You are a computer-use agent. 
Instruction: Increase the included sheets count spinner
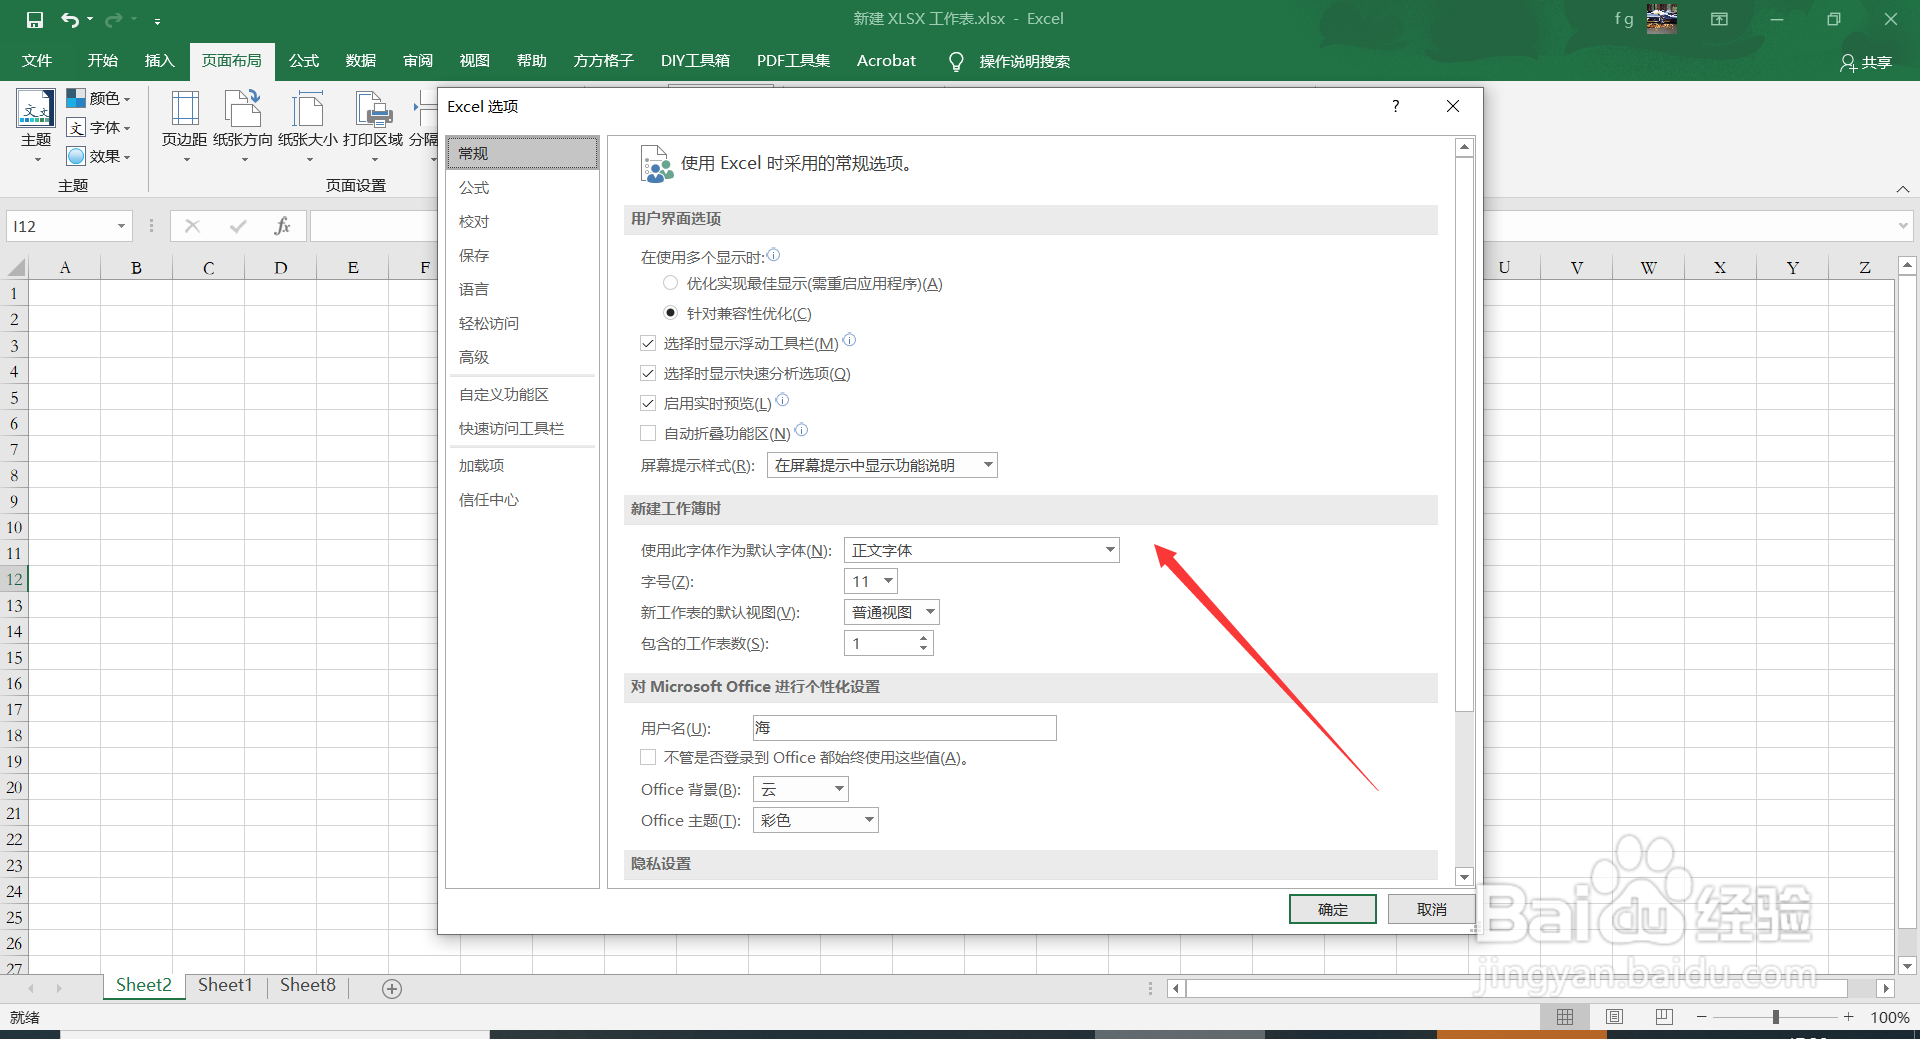924,637
